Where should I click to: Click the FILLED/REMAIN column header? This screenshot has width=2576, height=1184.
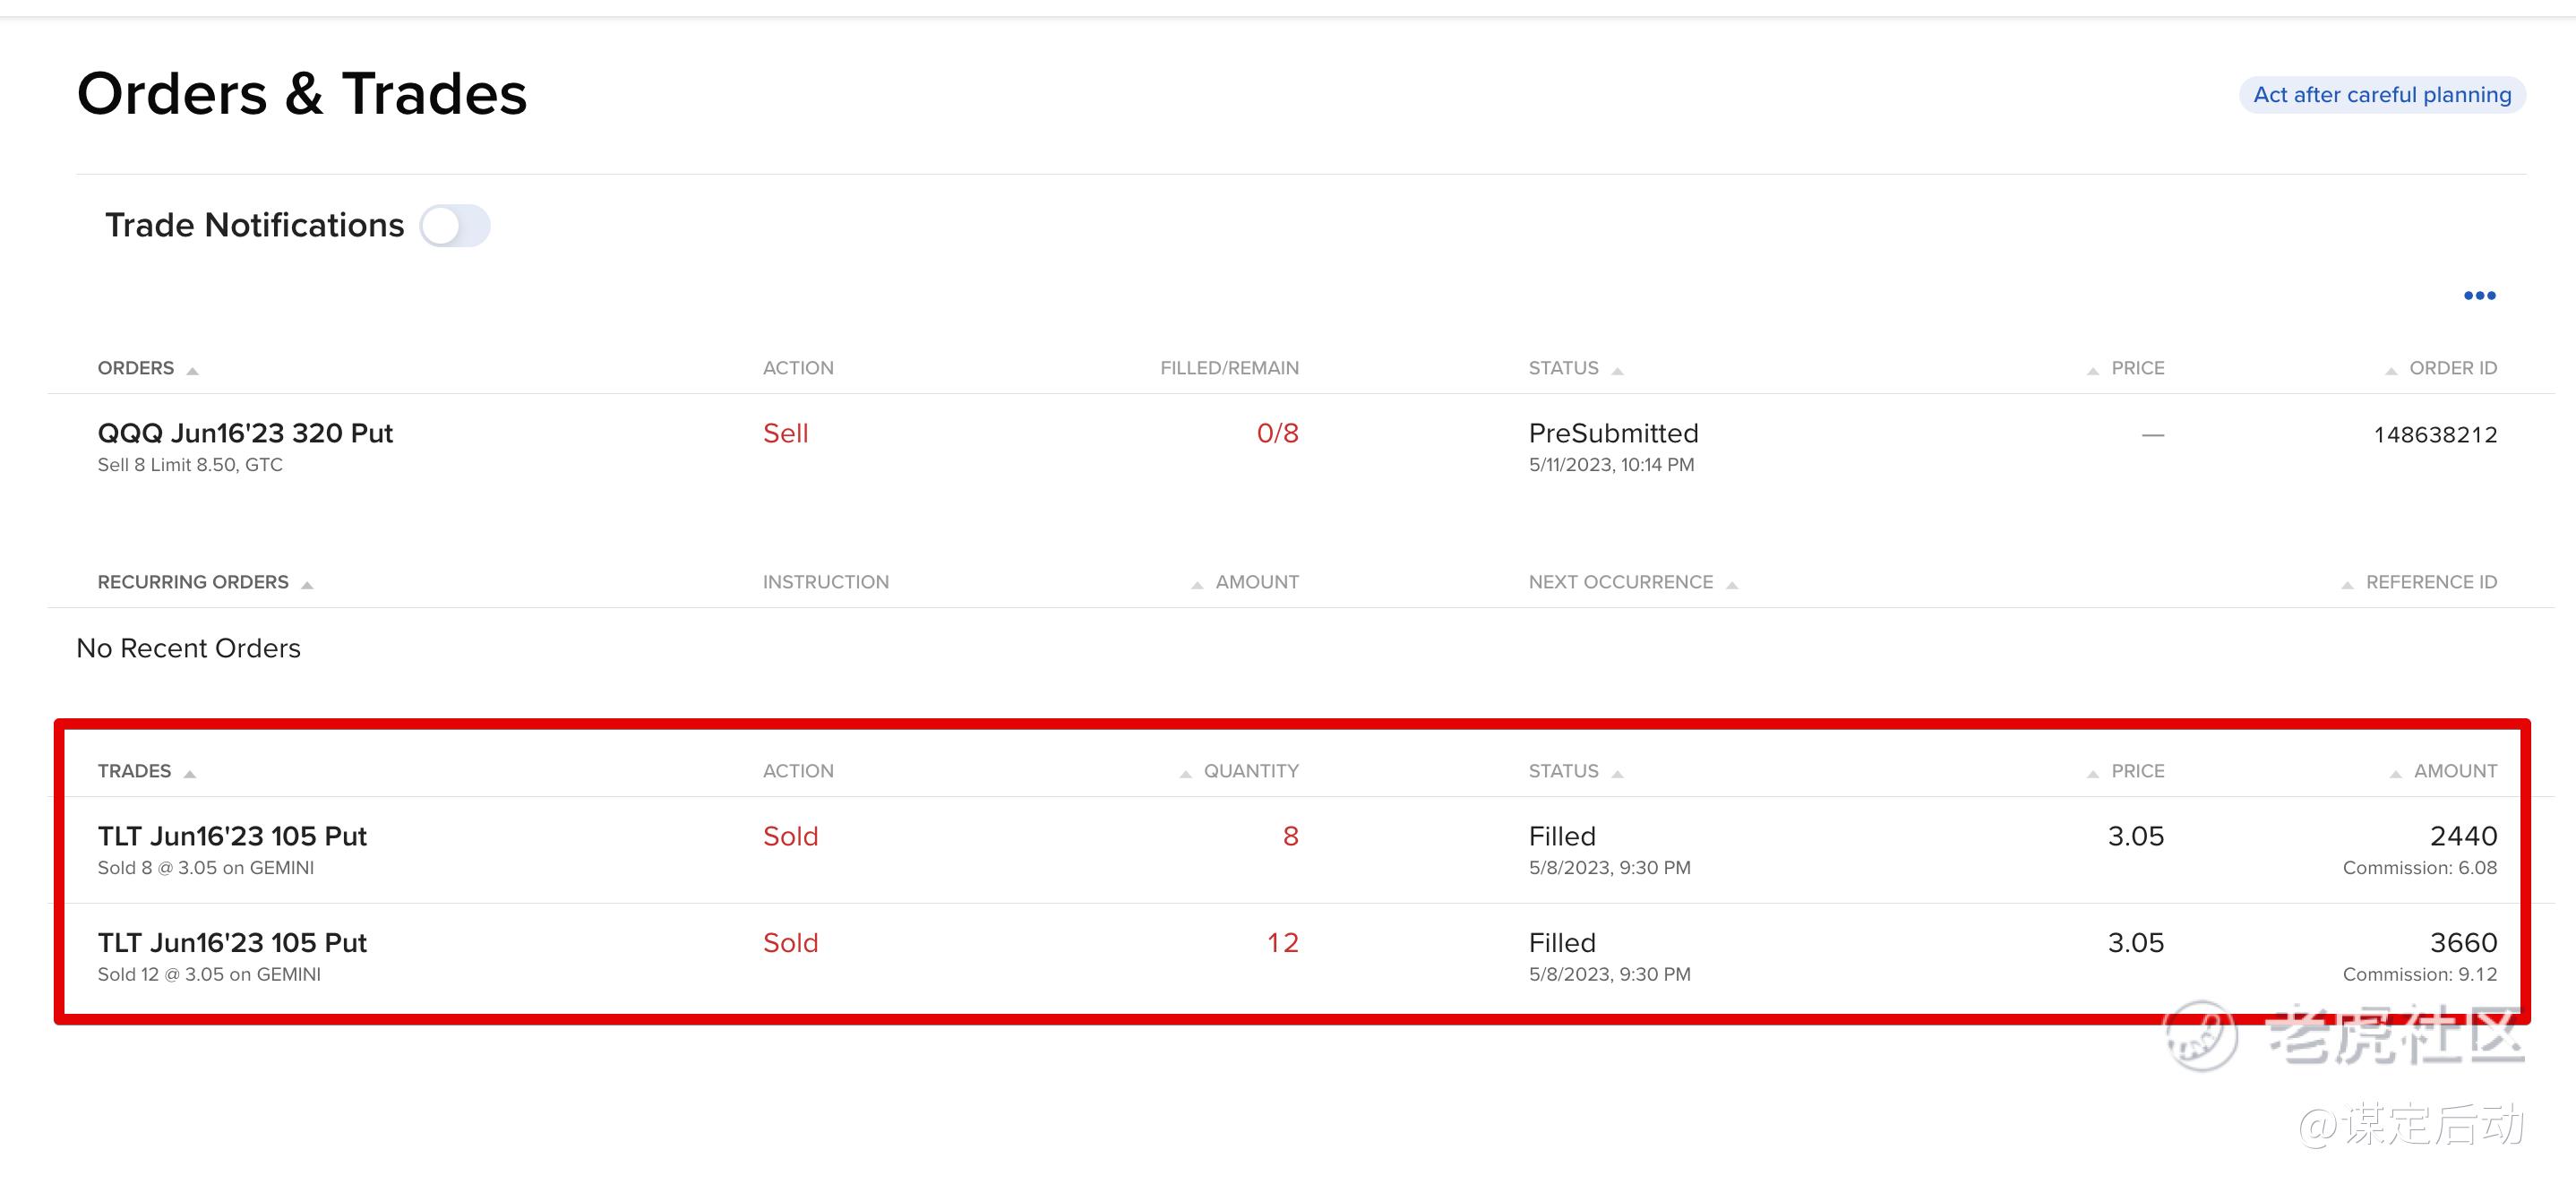point(1229,368)
